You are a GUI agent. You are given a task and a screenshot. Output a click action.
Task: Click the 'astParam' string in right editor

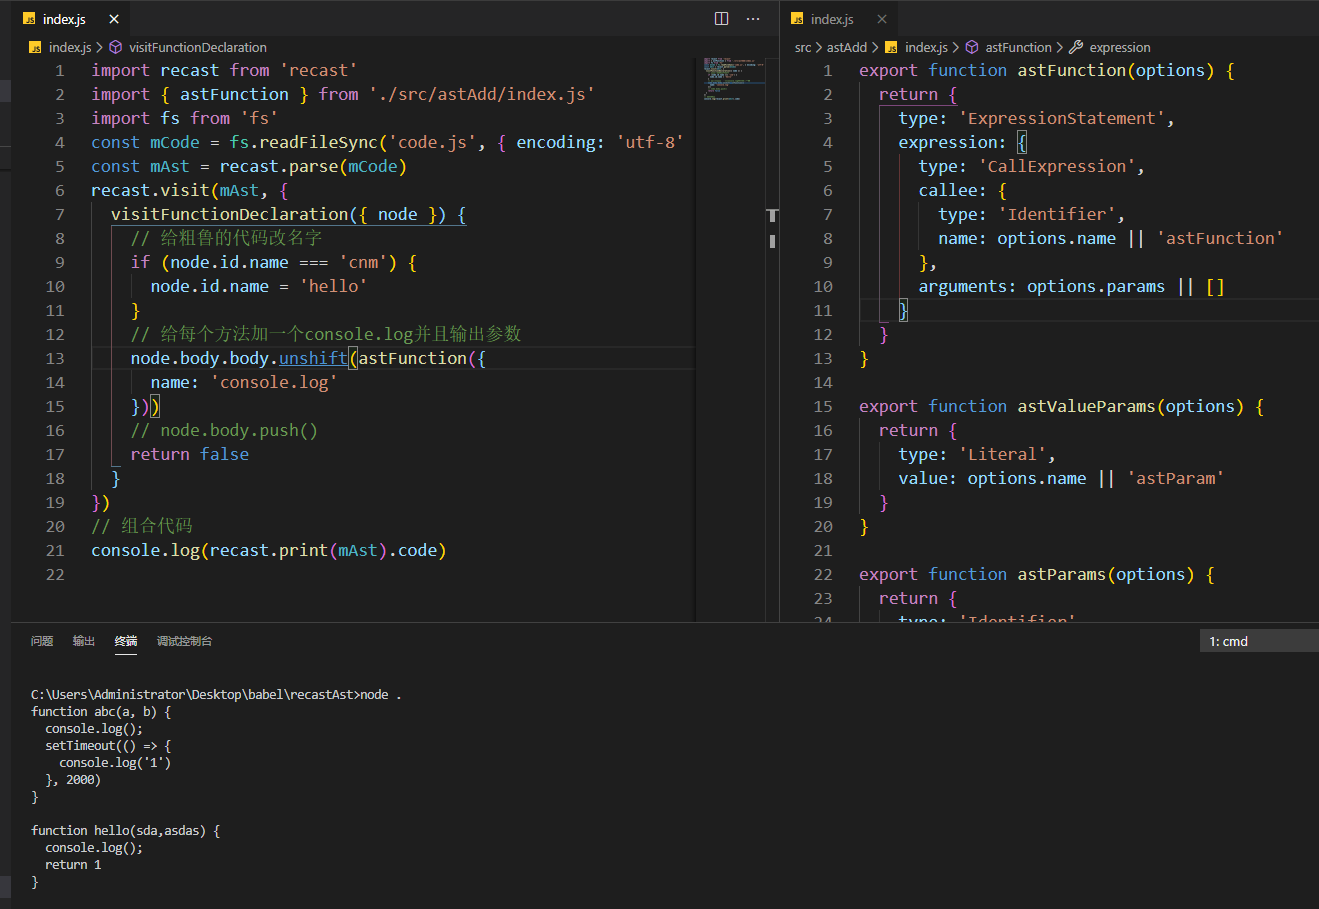(x=1175, y=478)
